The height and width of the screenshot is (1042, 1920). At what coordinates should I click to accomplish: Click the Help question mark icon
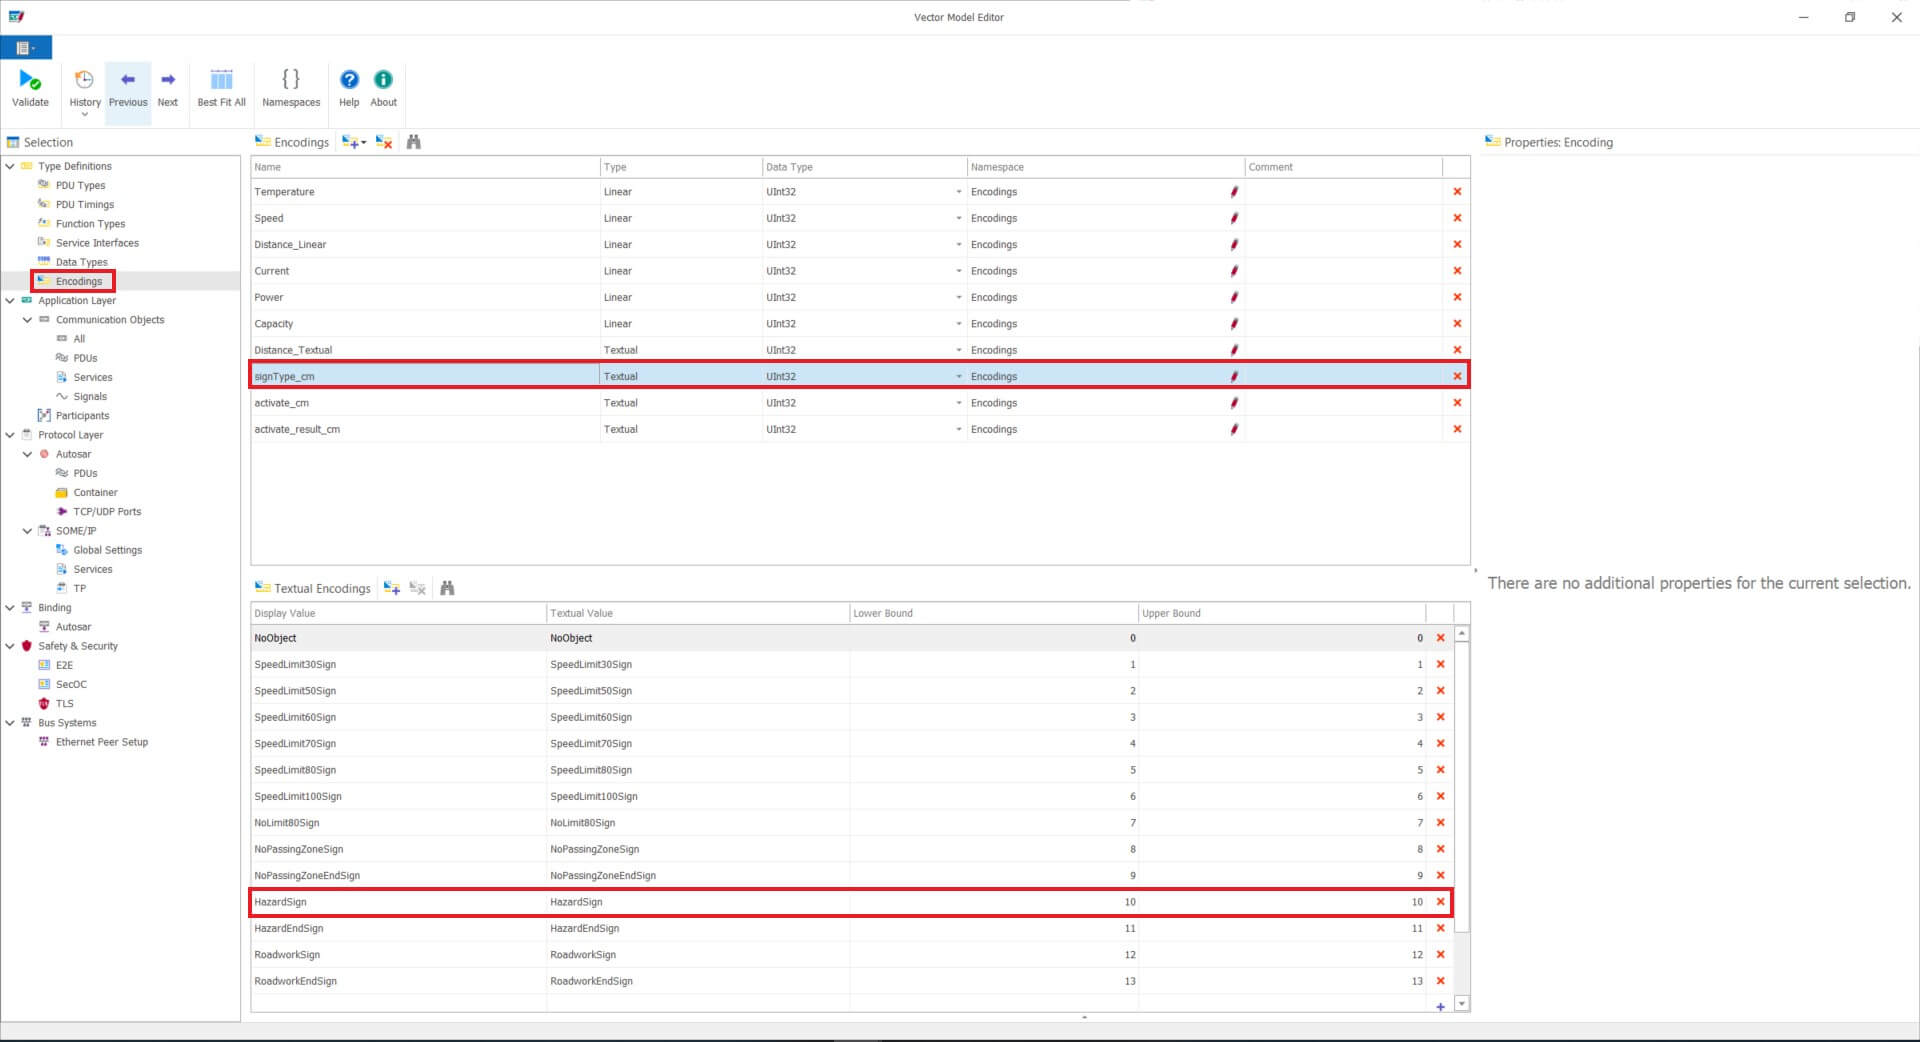click(x=349, y=88)
